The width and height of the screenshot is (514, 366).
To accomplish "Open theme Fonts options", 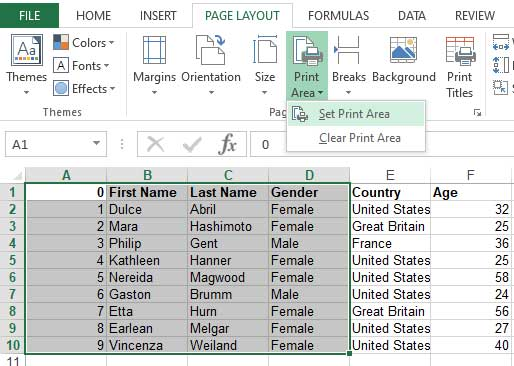I will point(81,66).
